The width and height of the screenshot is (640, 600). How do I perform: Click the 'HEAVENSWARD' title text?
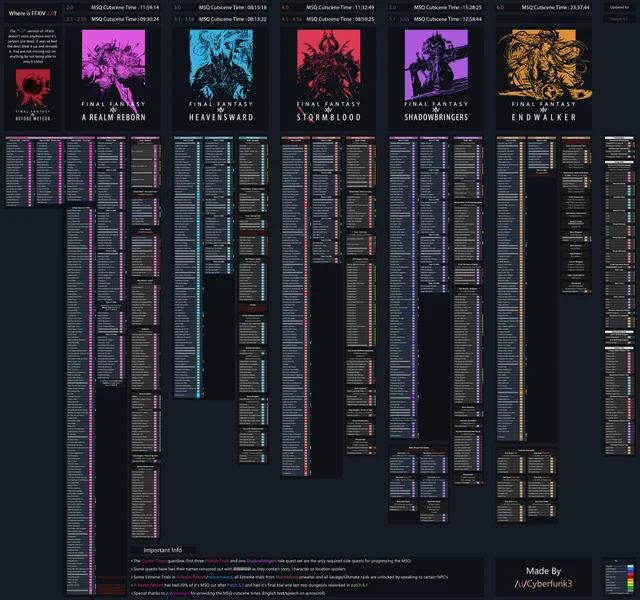[221, 118]
